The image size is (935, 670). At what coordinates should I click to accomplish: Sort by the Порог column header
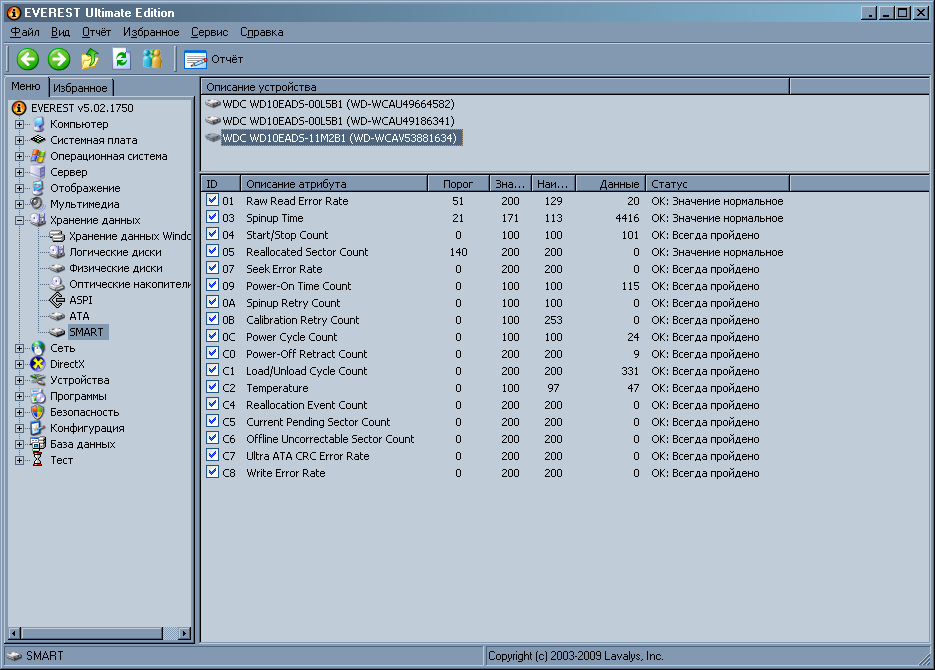(x=458, y=184)
